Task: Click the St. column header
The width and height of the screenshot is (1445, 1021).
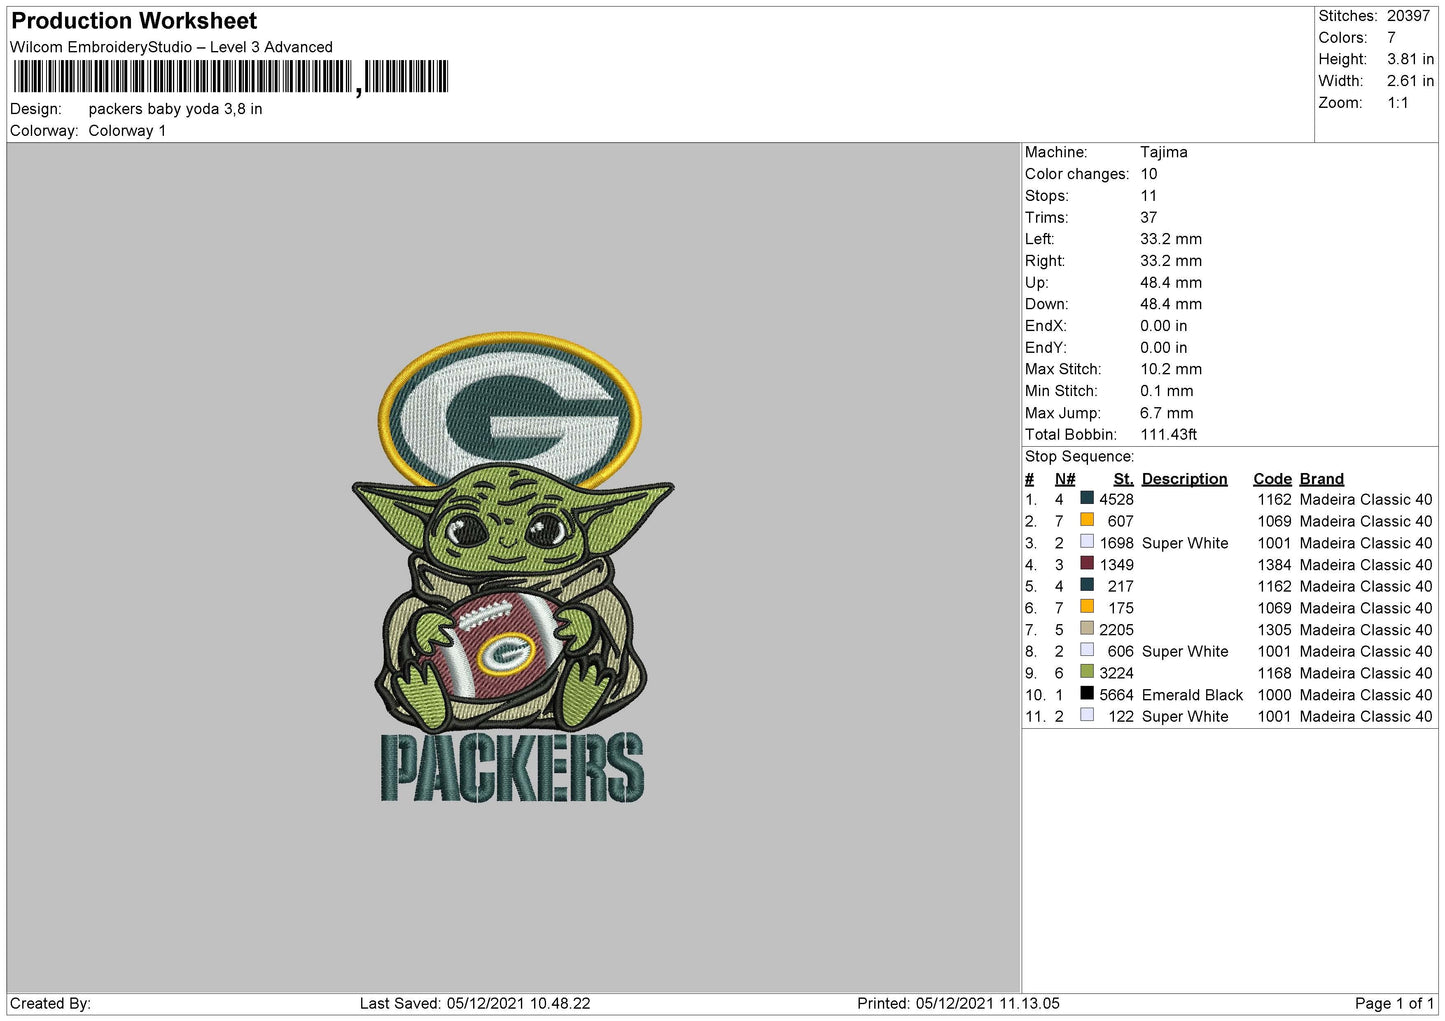Action: click(x=1123, y=479)
